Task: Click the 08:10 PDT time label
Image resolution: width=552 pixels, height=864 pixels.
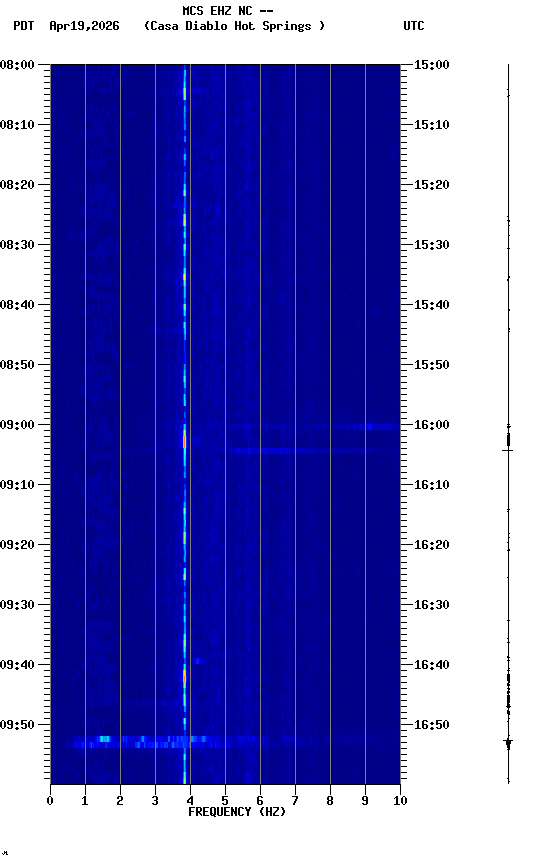Action: pos(17,125)
